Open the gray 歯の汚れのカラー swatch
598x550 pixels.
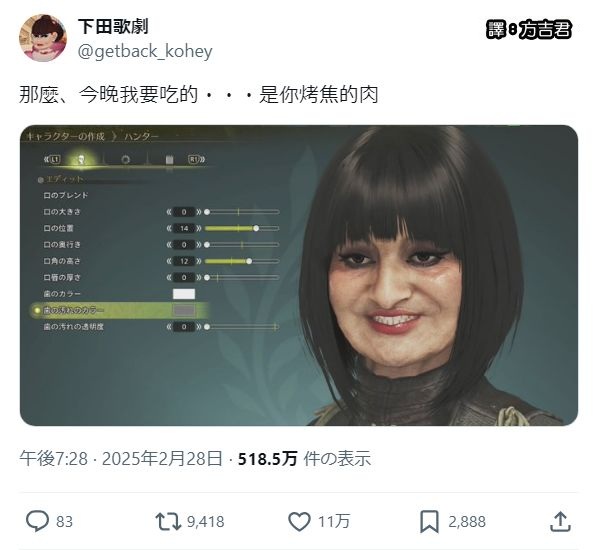(x=184, y=310)
